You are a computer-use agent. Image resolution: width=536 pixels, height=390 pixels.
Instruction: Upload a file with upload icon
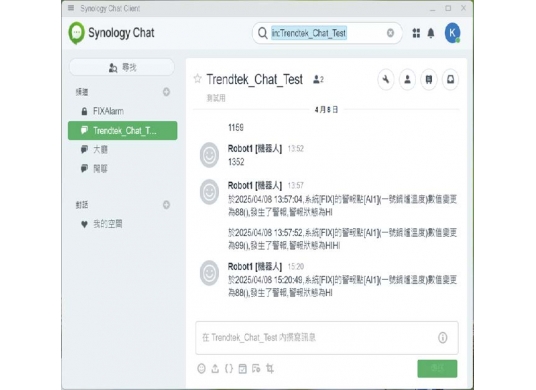click(x=215, y=368)
